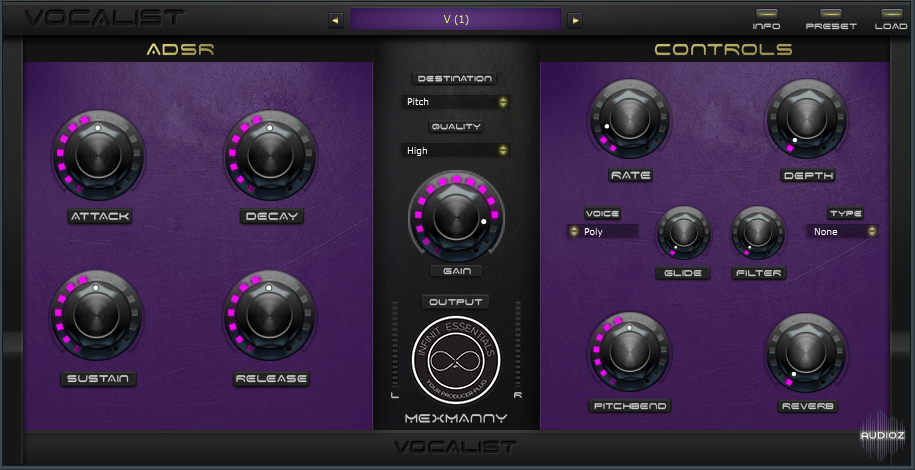The image size is (915, 470).
Task: Click the Reverb knob
Action: point(806,352)
